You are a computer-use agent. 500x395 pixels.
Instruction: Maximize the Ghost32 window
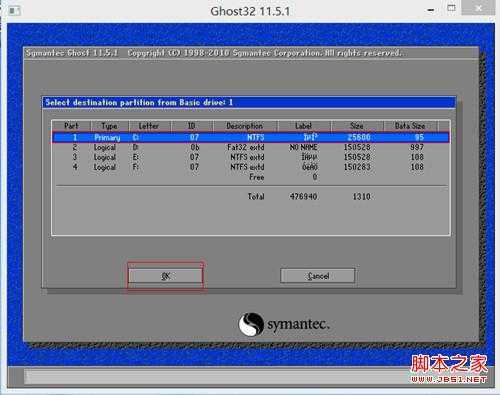coord(451,8)
